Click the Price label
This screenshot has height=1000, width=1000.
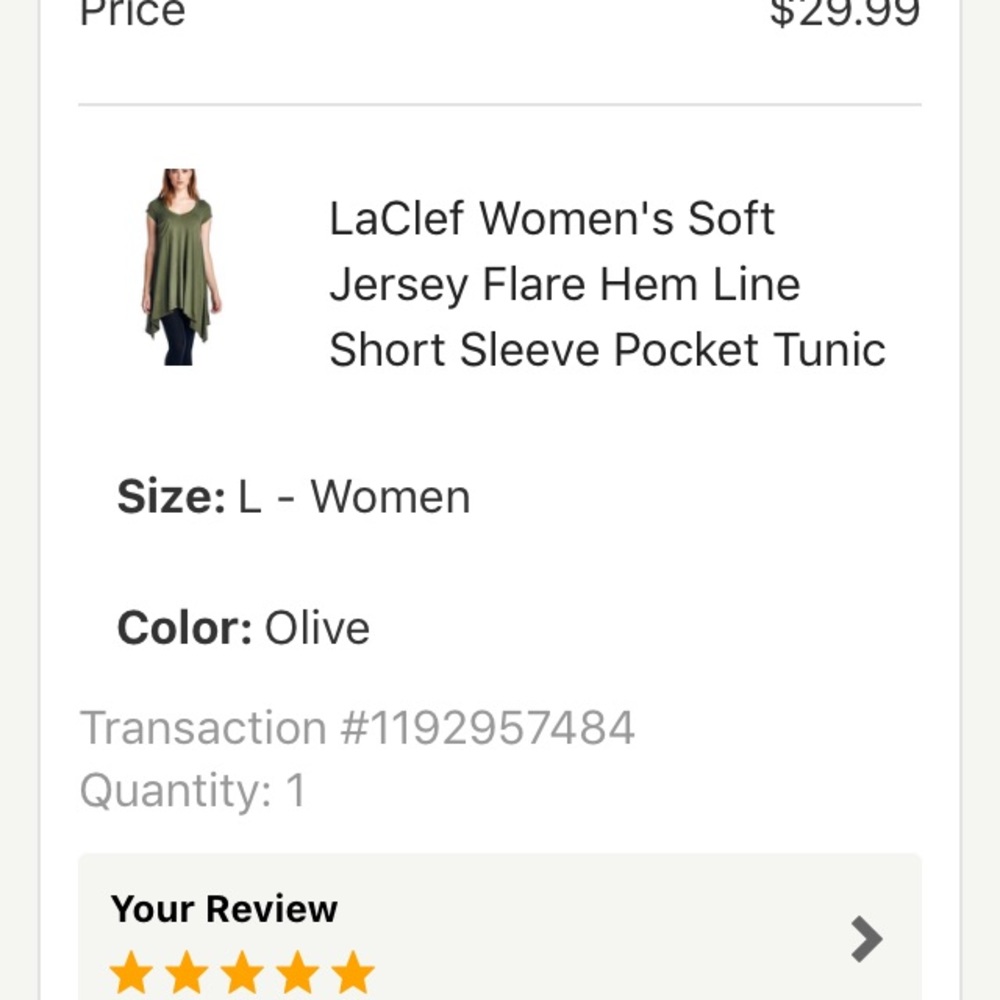click(x=134, y=14)
